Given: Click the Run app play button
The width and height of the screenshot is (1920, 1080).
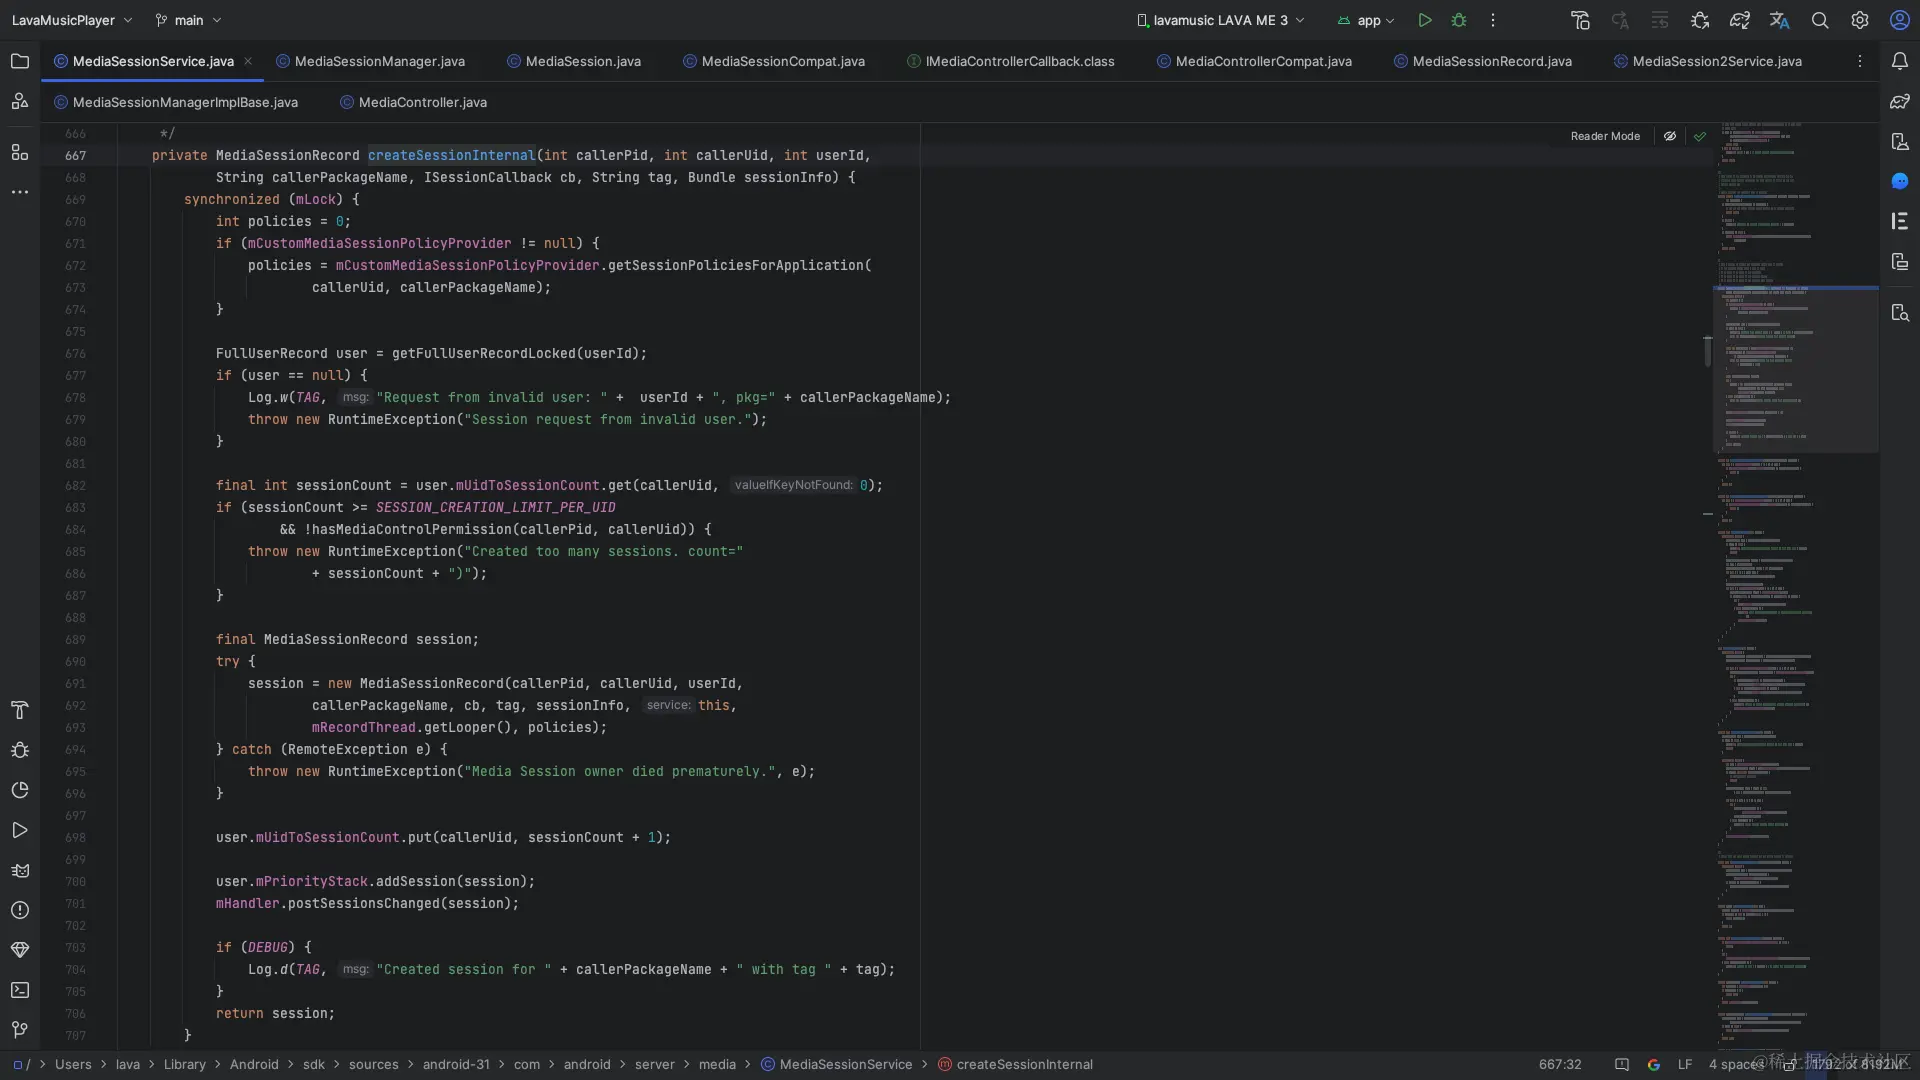Looking at the screenshot, I should click(1424, 20).
